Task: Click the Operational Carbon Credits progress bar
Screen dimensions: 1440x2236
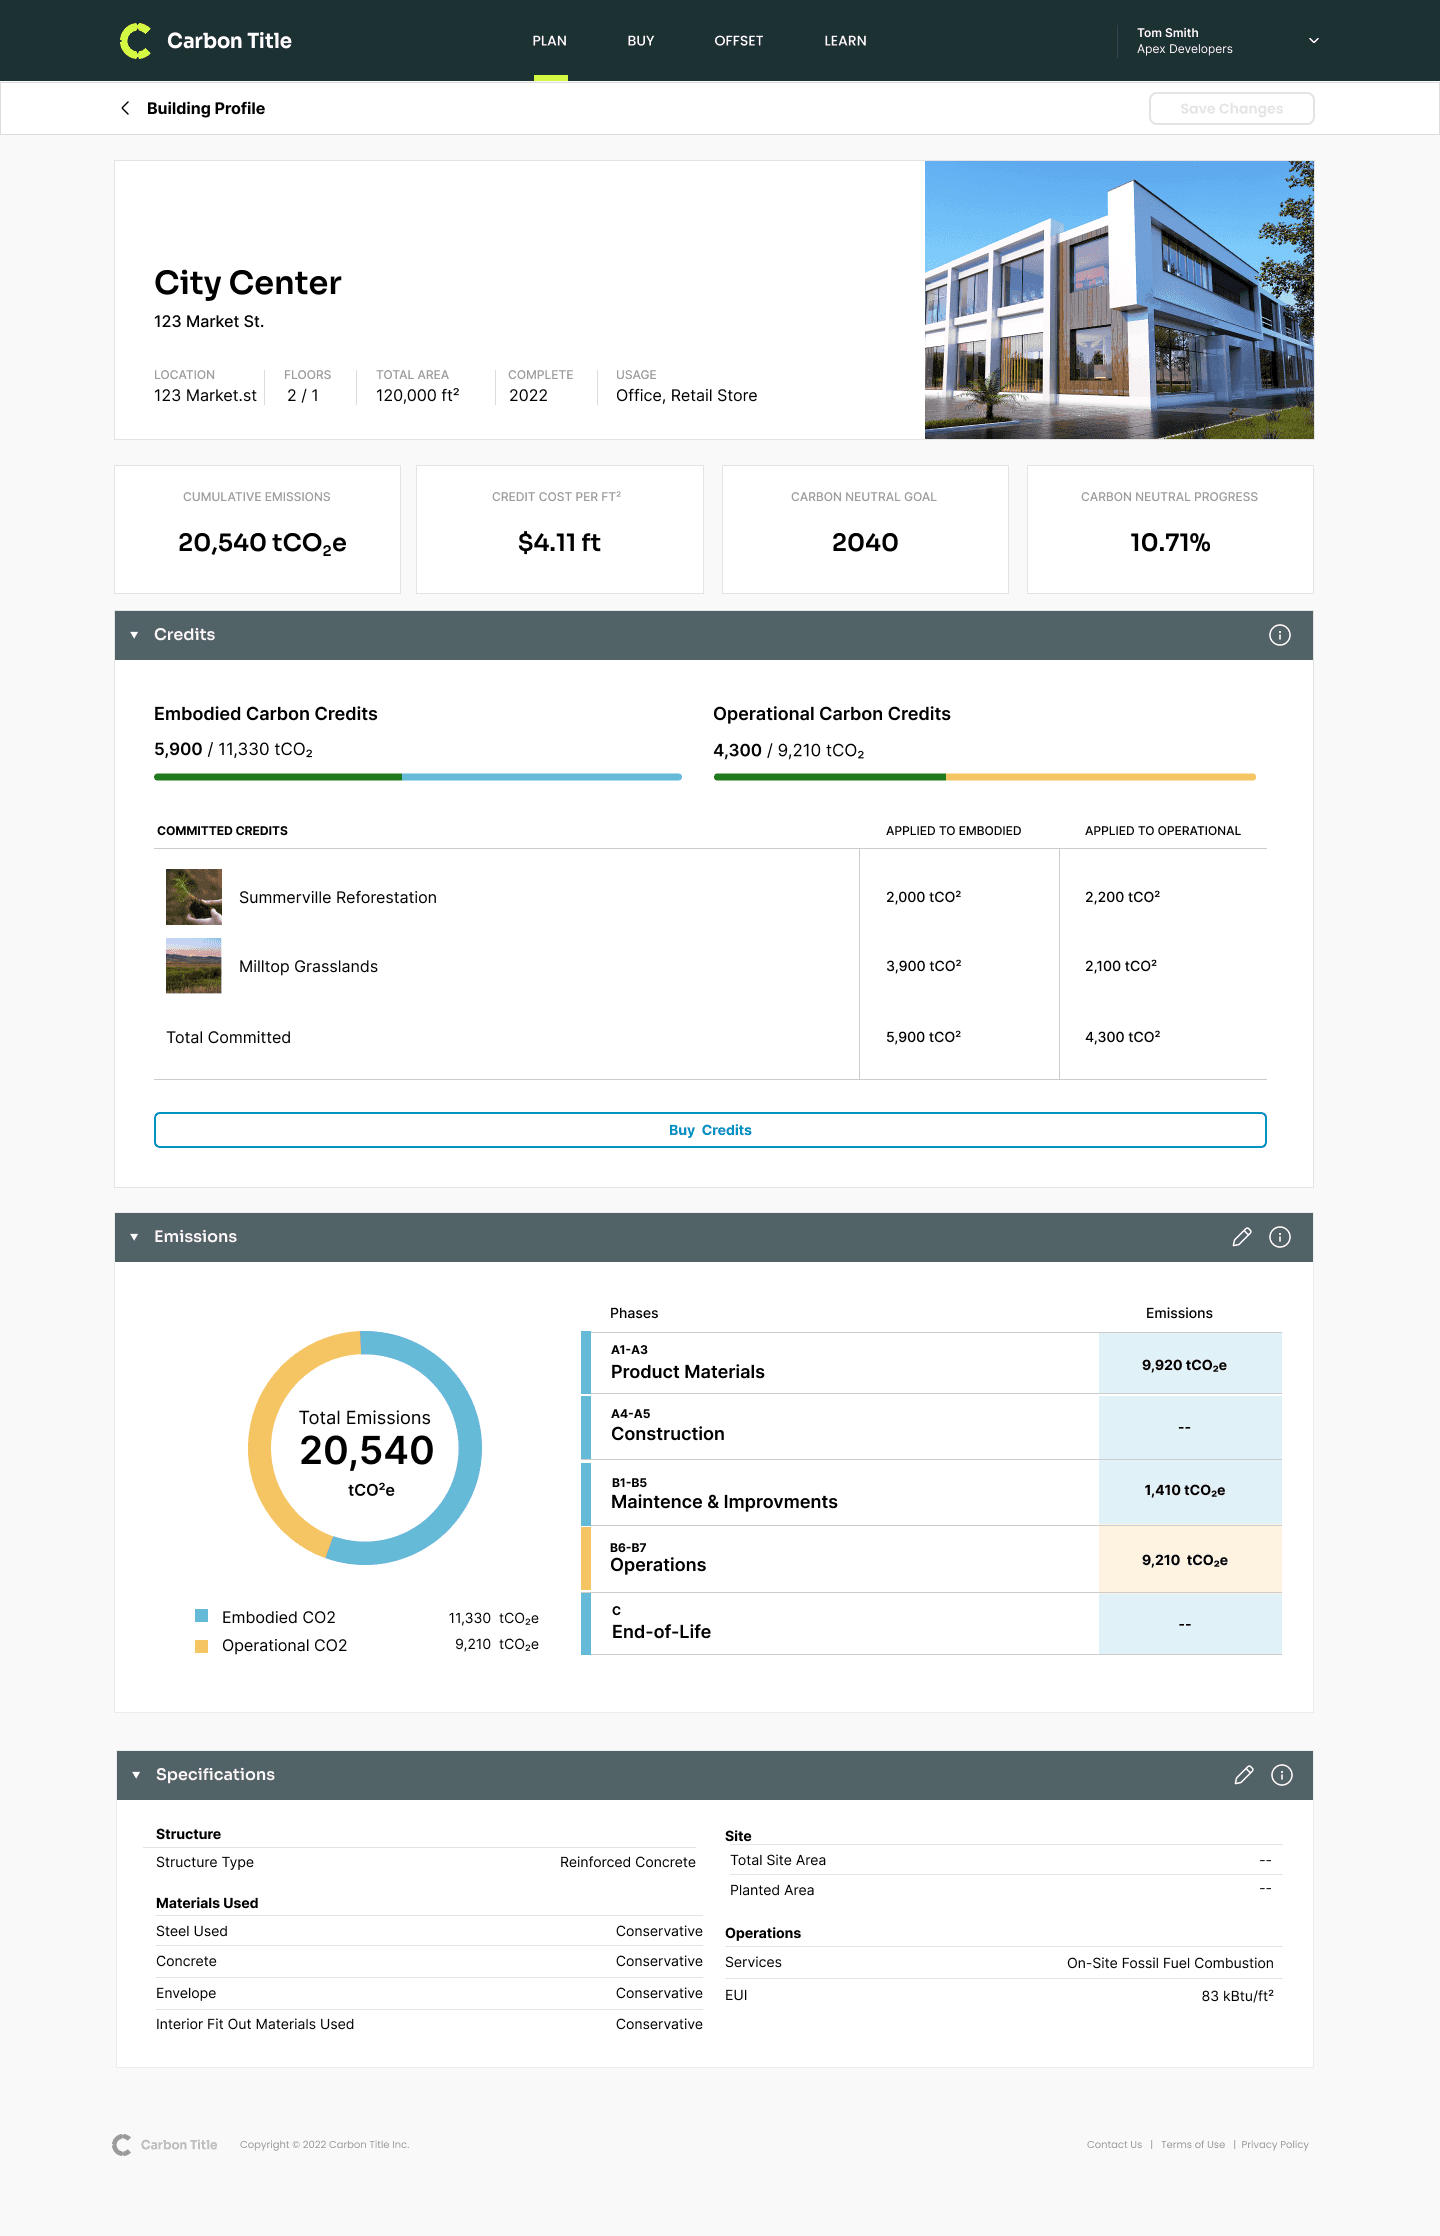Action: 985,777
